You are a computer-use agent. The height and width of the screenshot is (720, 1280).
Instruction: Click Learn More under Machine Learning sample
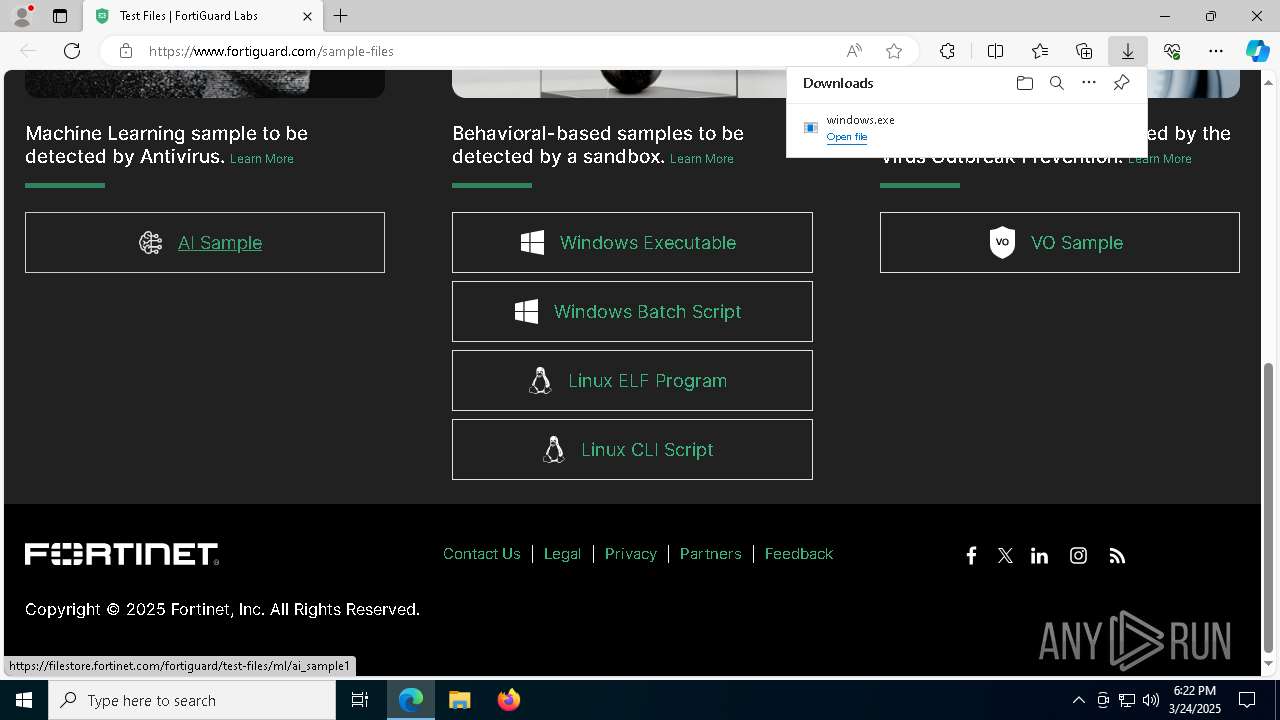(x=262, y=159)
